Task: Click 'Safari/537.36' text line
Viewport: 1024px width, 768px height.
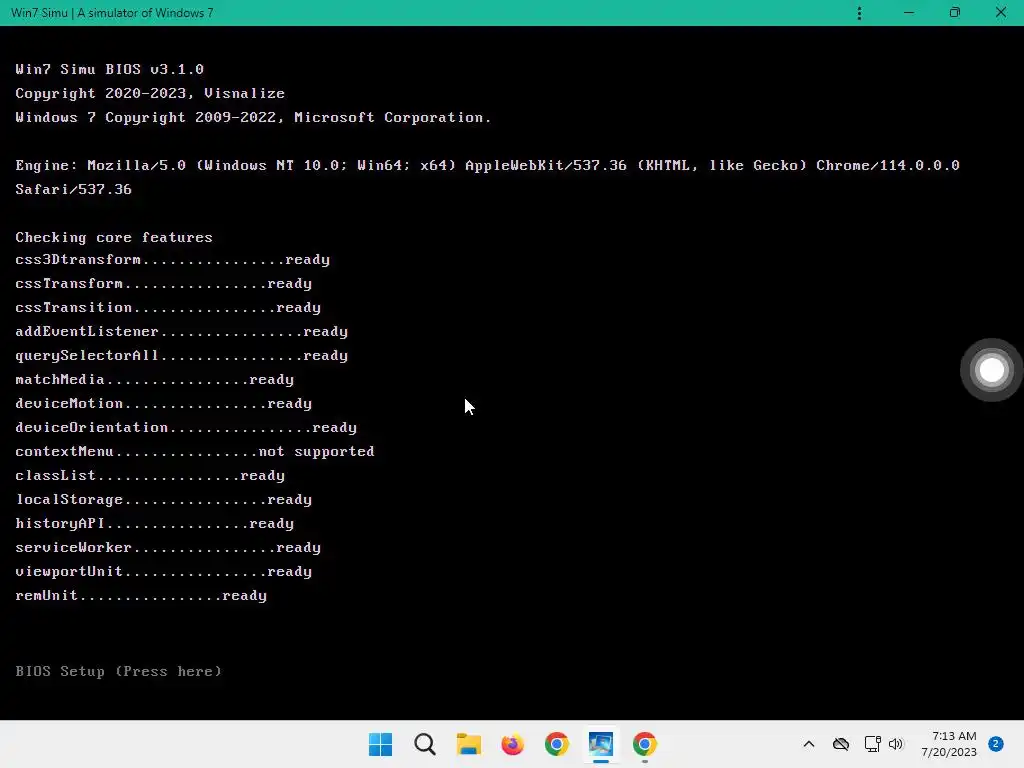Action: click(x=74, y=189)
